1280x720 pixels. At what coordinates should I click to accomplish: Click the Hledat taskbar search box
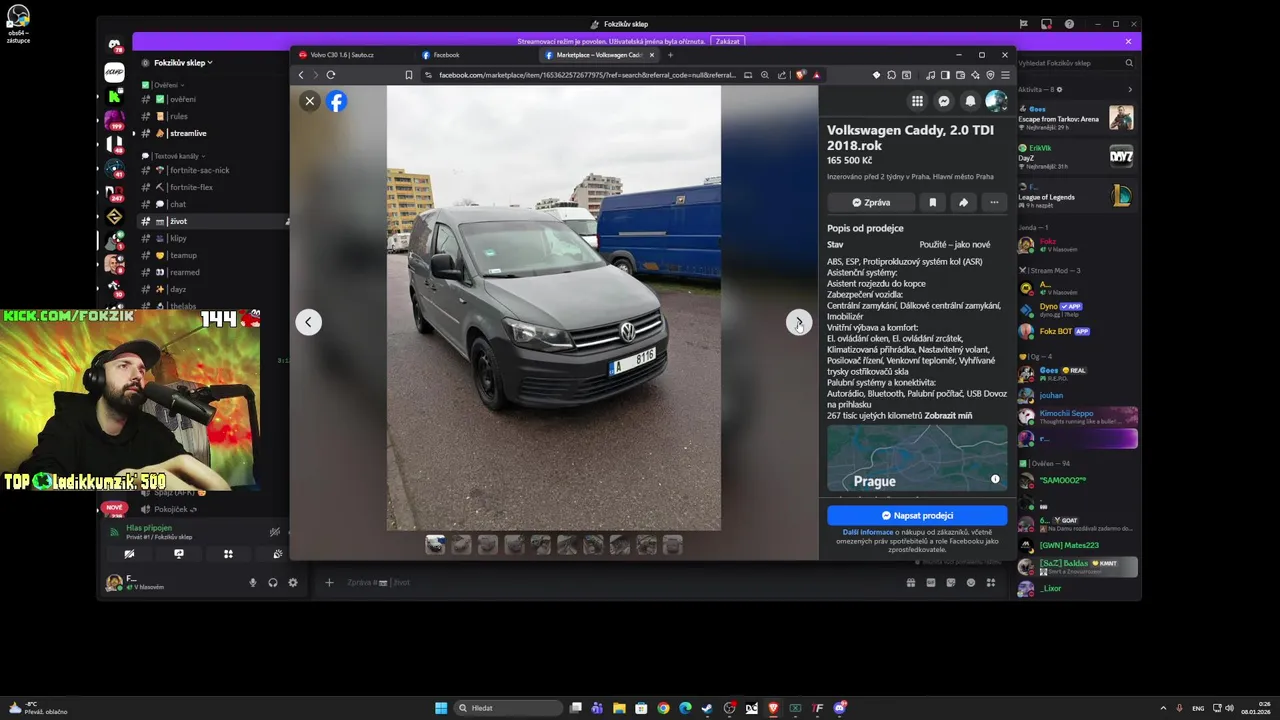[509, 708]
